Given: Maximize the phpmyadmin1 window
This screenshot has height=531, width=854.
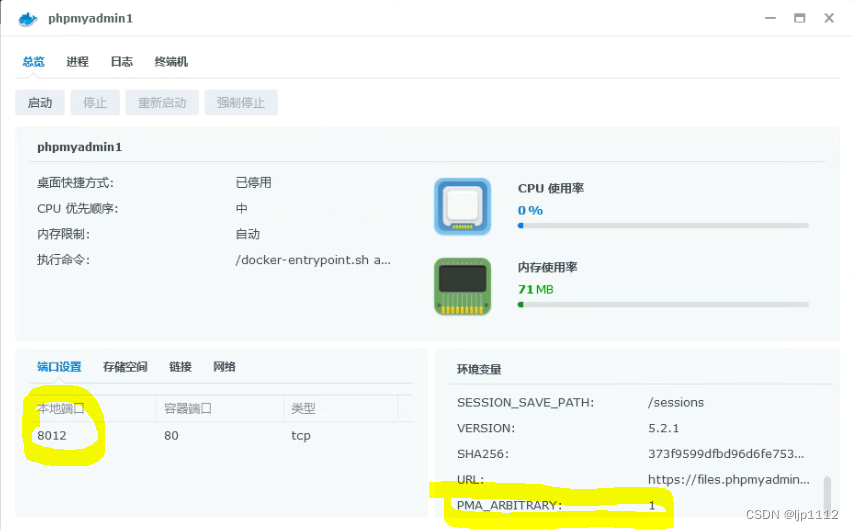Looking at the screenshot, I should 800,18.
